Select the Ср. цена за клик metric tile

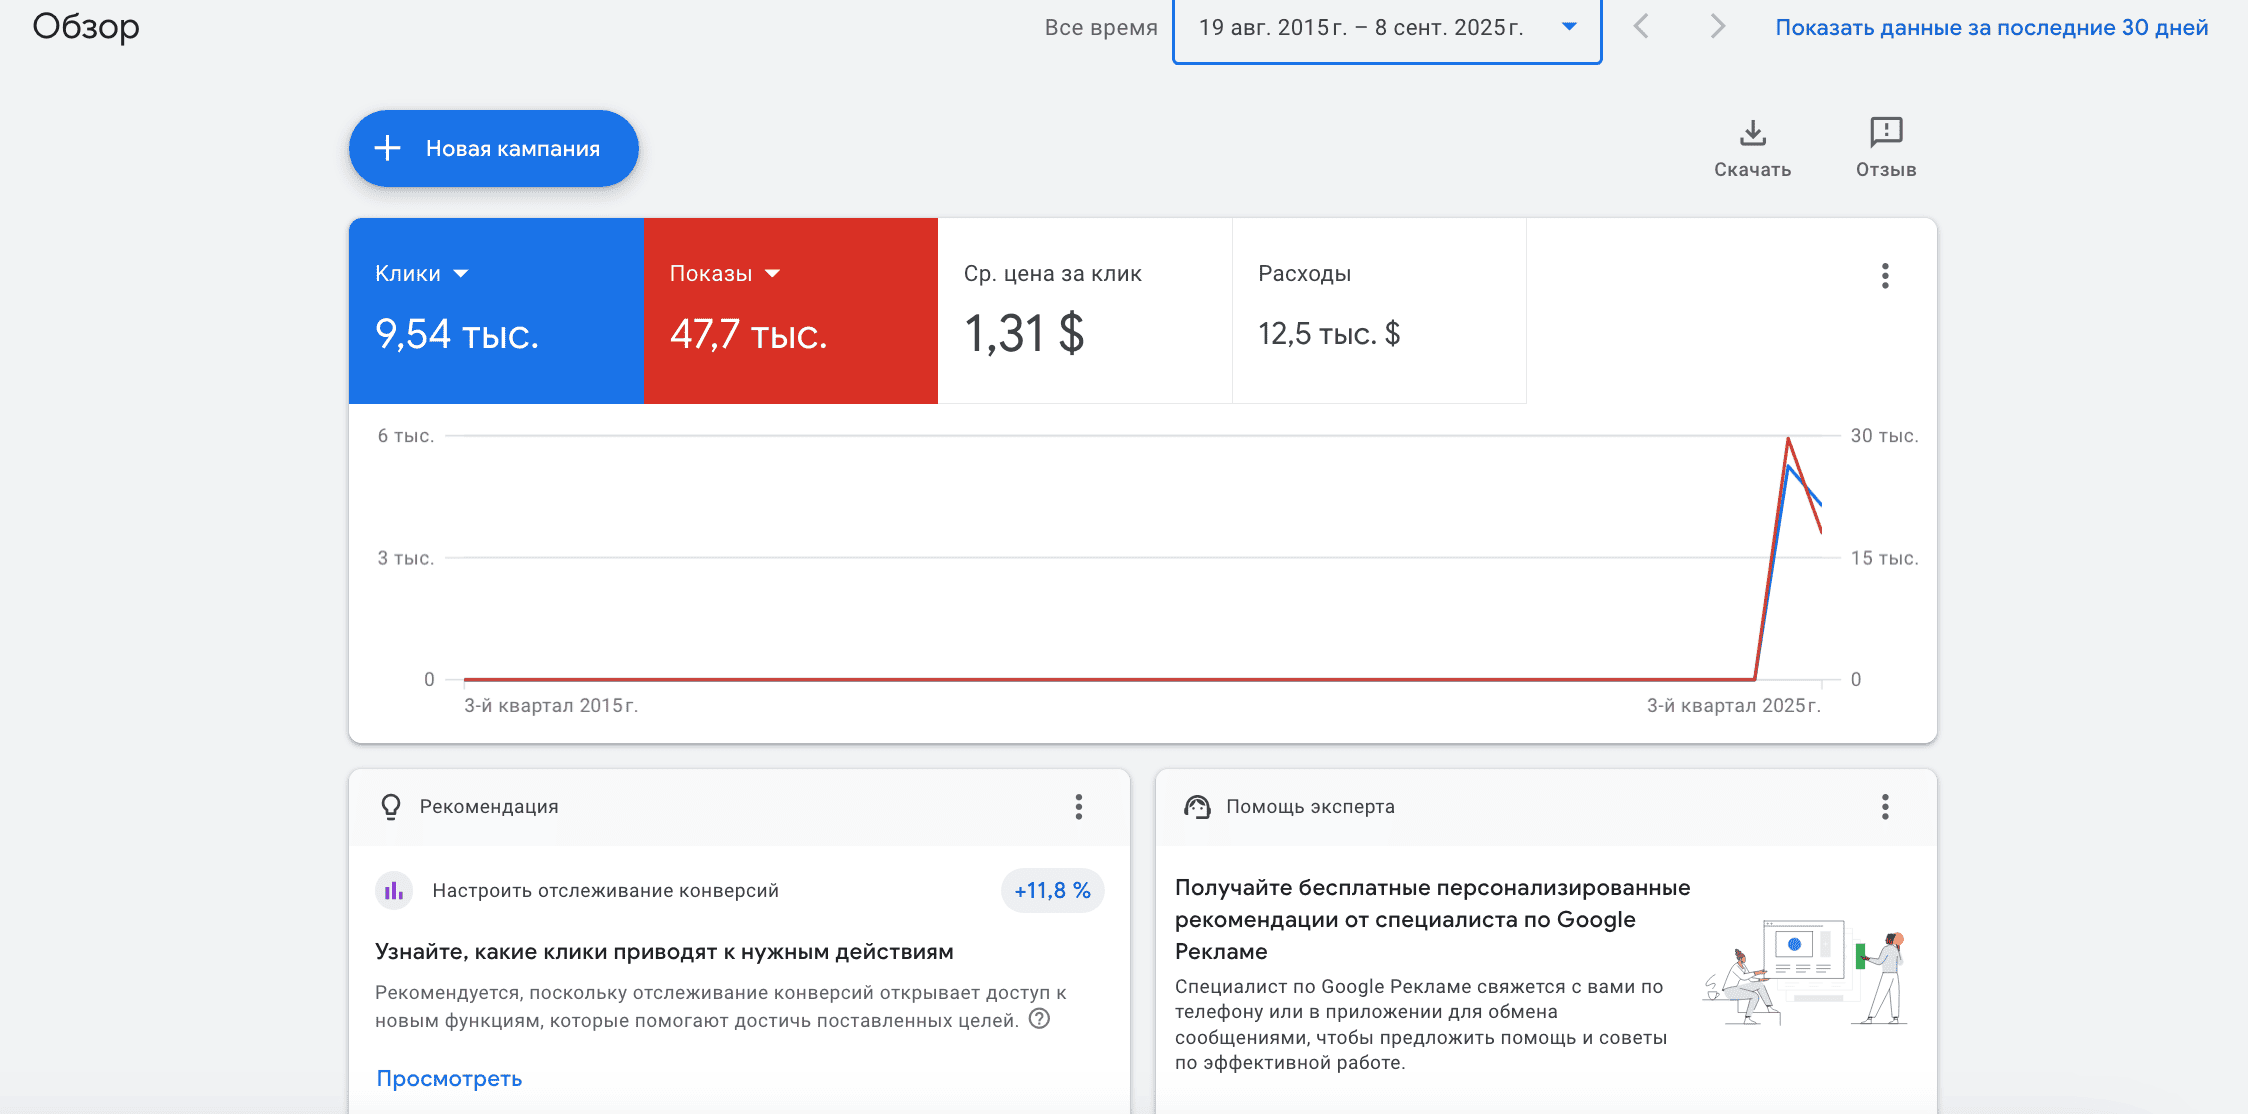pyautogui.click(x=1085, y=311)
